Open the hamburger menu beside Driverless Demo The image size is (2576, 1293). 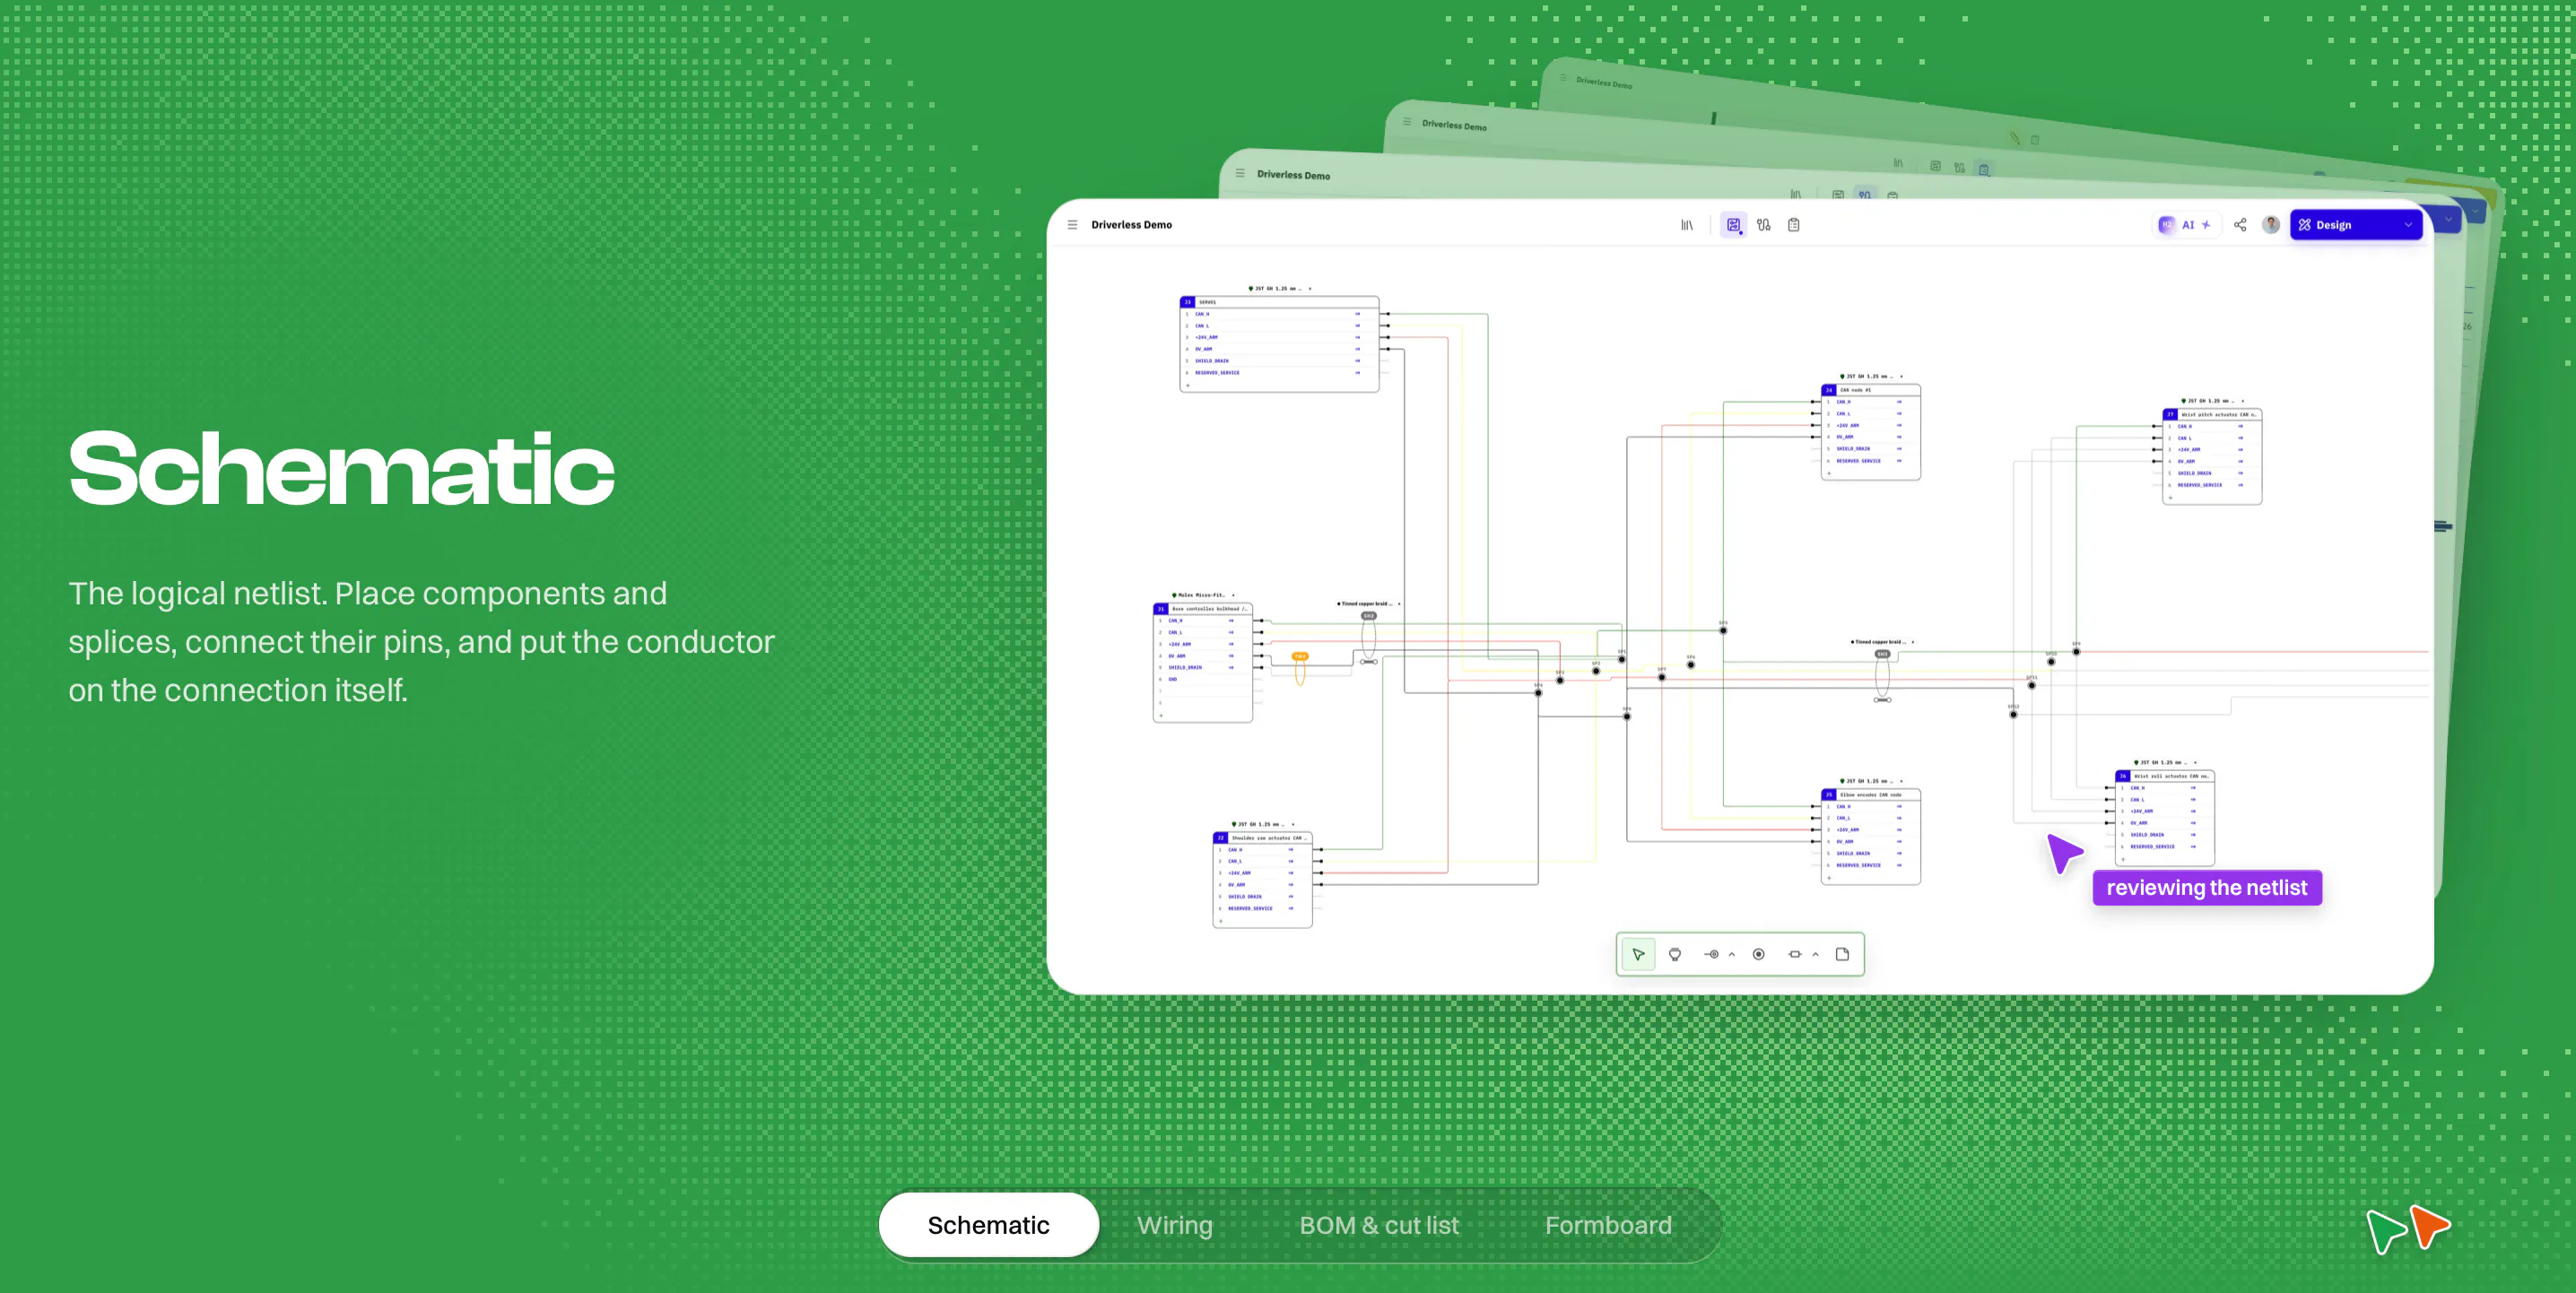tap(1072, 225)
